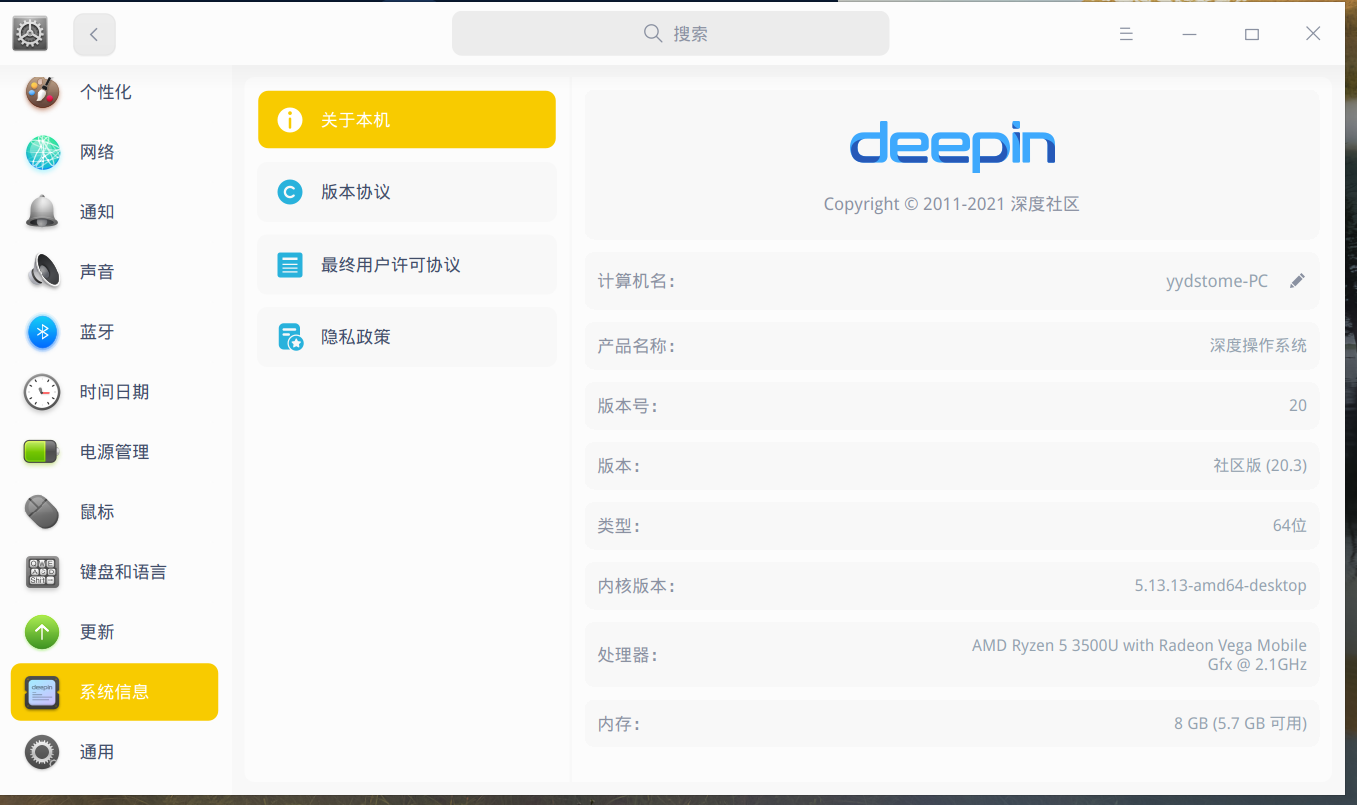Click edition value 社区版 (20.3)

tap(1260, 465)
